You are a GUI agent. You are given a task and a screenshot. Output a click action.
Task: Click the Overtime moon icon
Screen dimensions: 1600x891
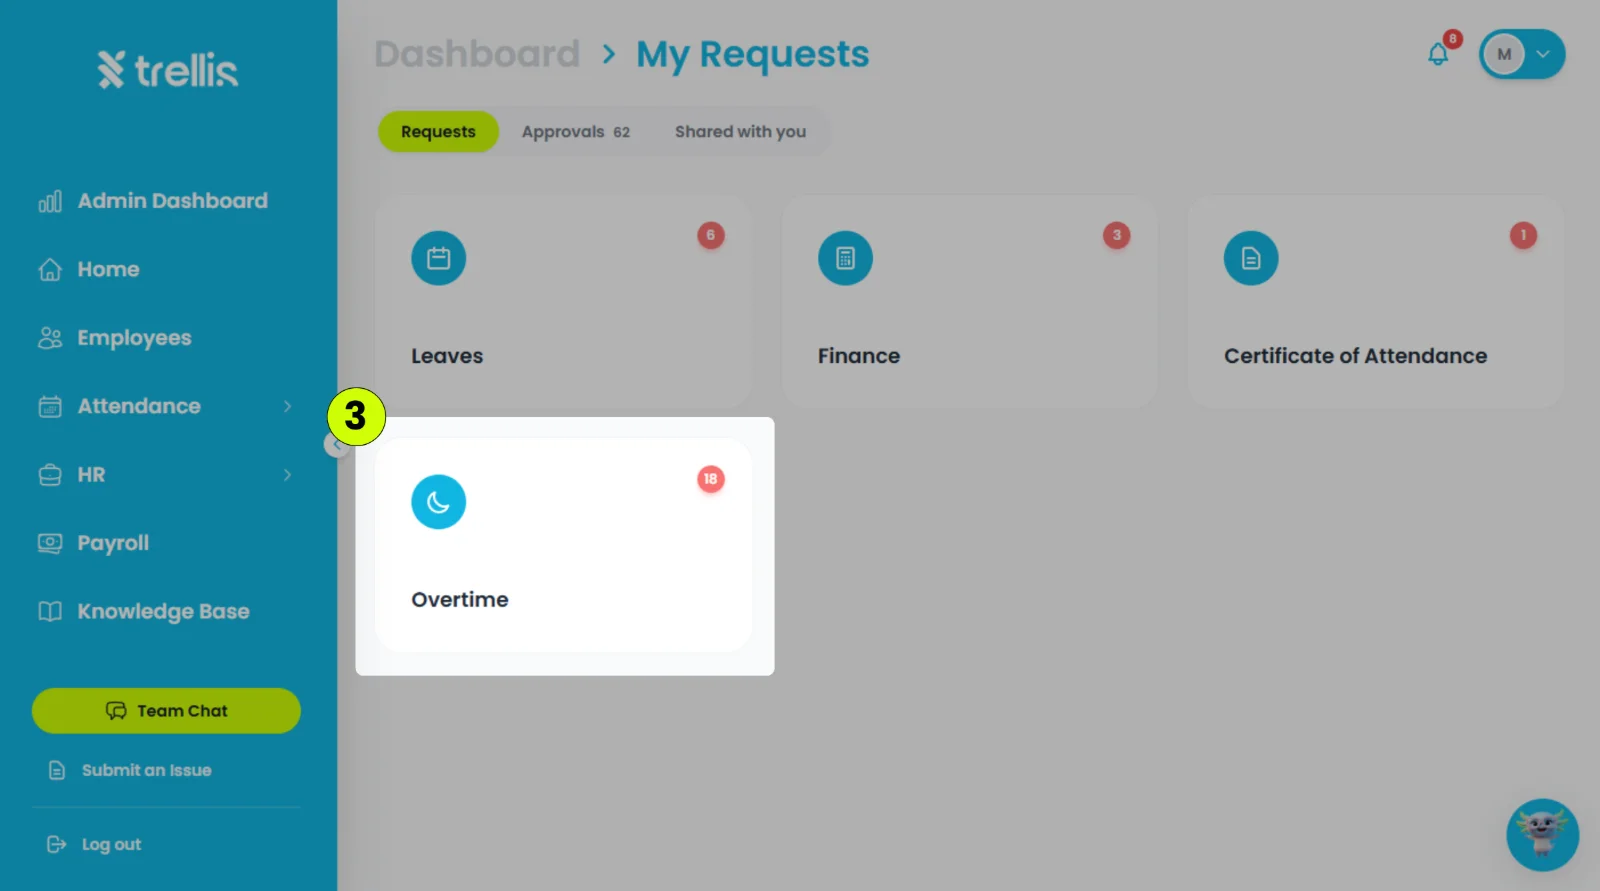coord(439,502)
